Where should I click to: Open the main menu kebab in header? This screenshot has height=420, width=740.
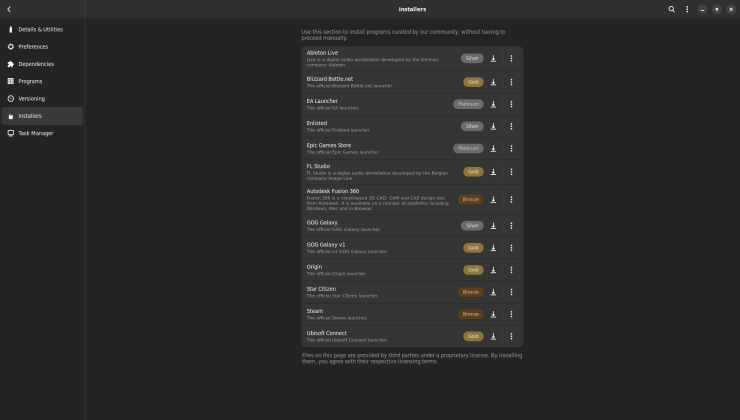point(687,9)
